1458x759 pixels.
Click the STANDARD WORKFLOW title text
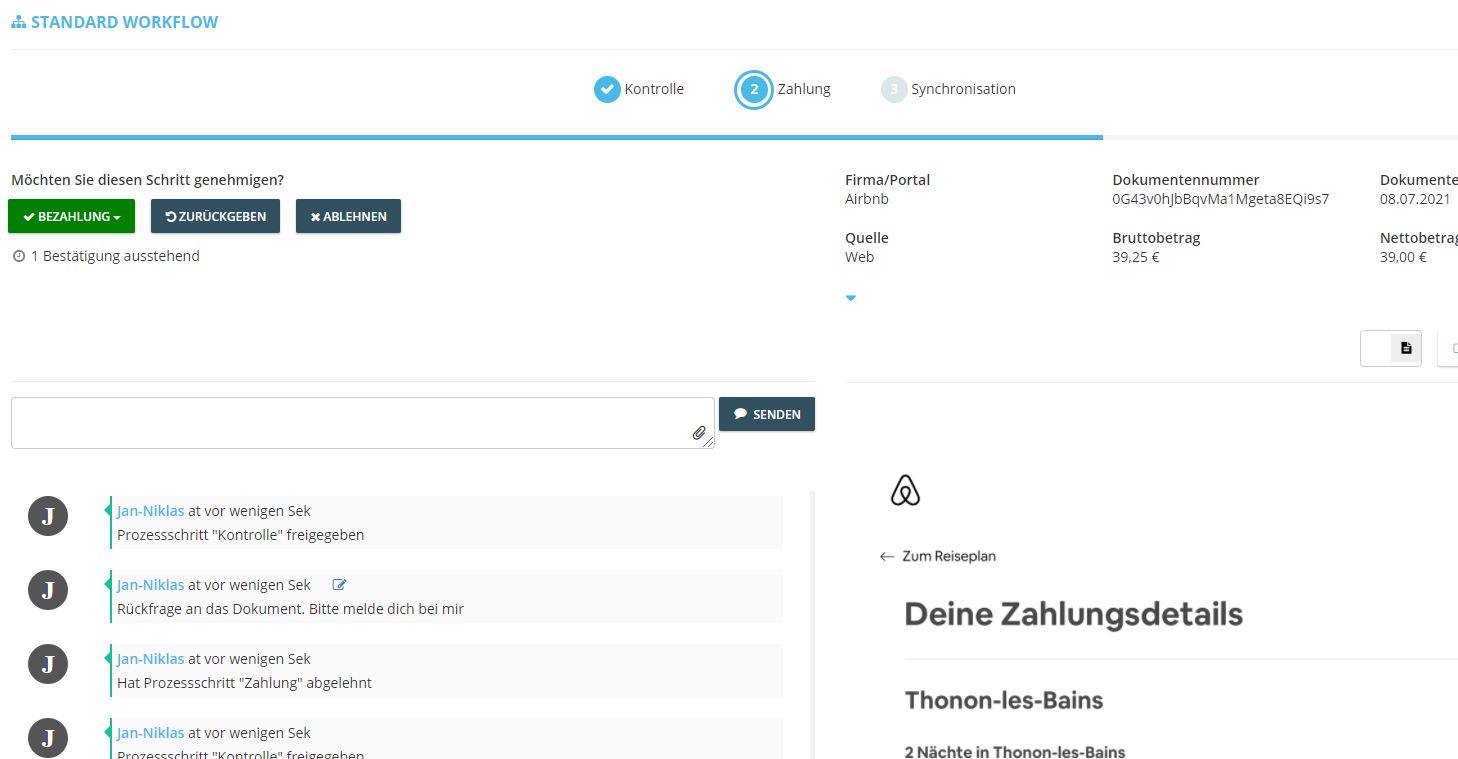125,22
